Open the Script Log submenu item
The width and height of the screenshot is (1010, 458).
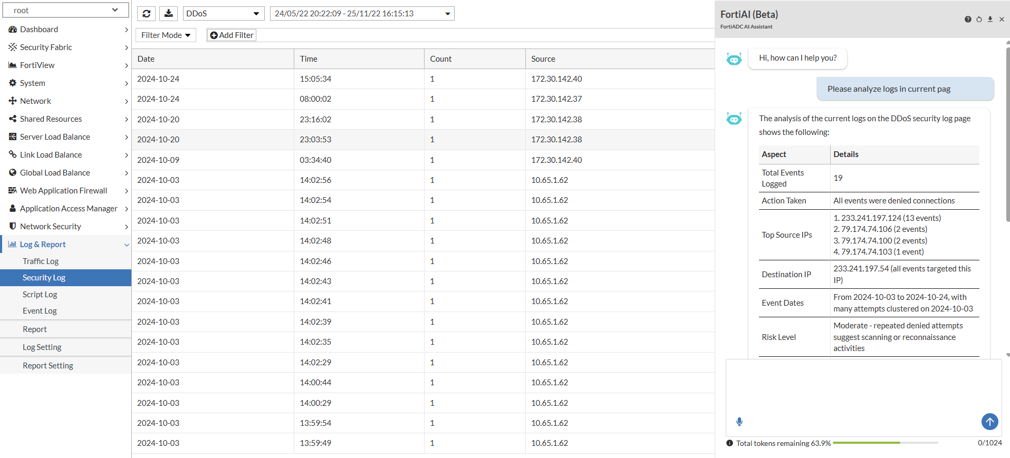click(x=66, y=294)
